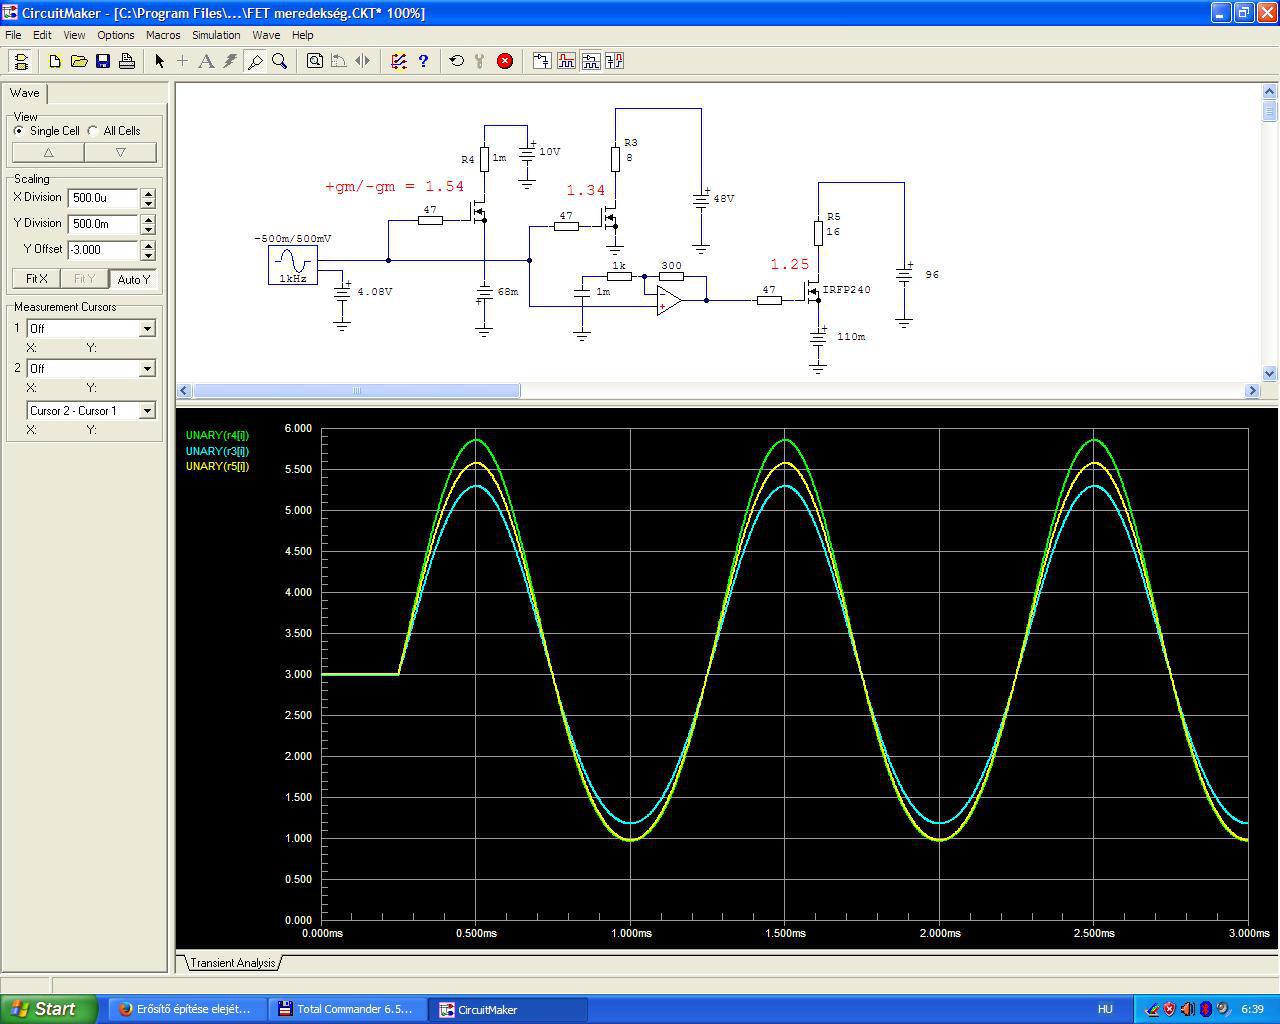Decrease X Division with spinner down arrow
Image resolution: width=1280 pixels, height=1024 pixels.
148,203
